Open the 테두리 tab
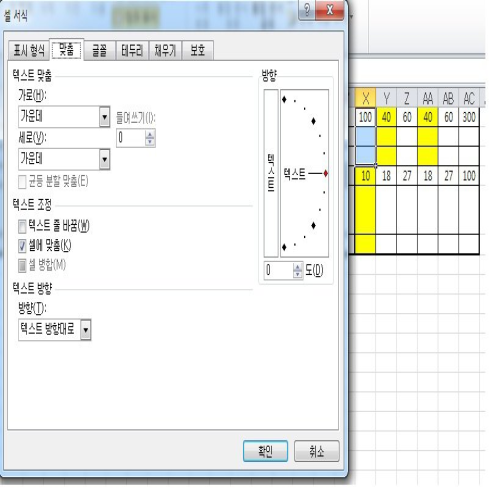This screenshot has height=500, width=500. (132, 51)
